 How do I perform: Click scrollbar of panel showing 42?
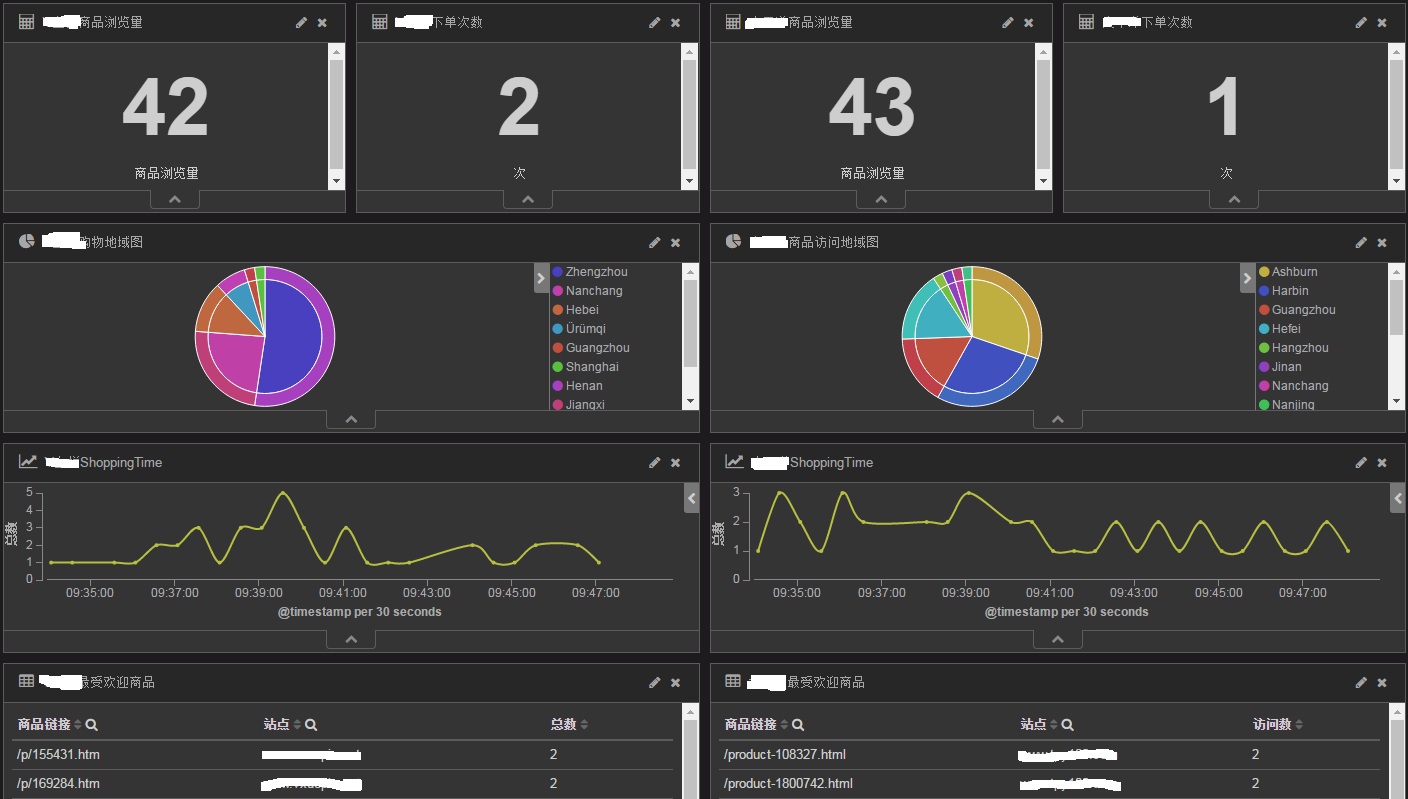click(x=337, y=116)
